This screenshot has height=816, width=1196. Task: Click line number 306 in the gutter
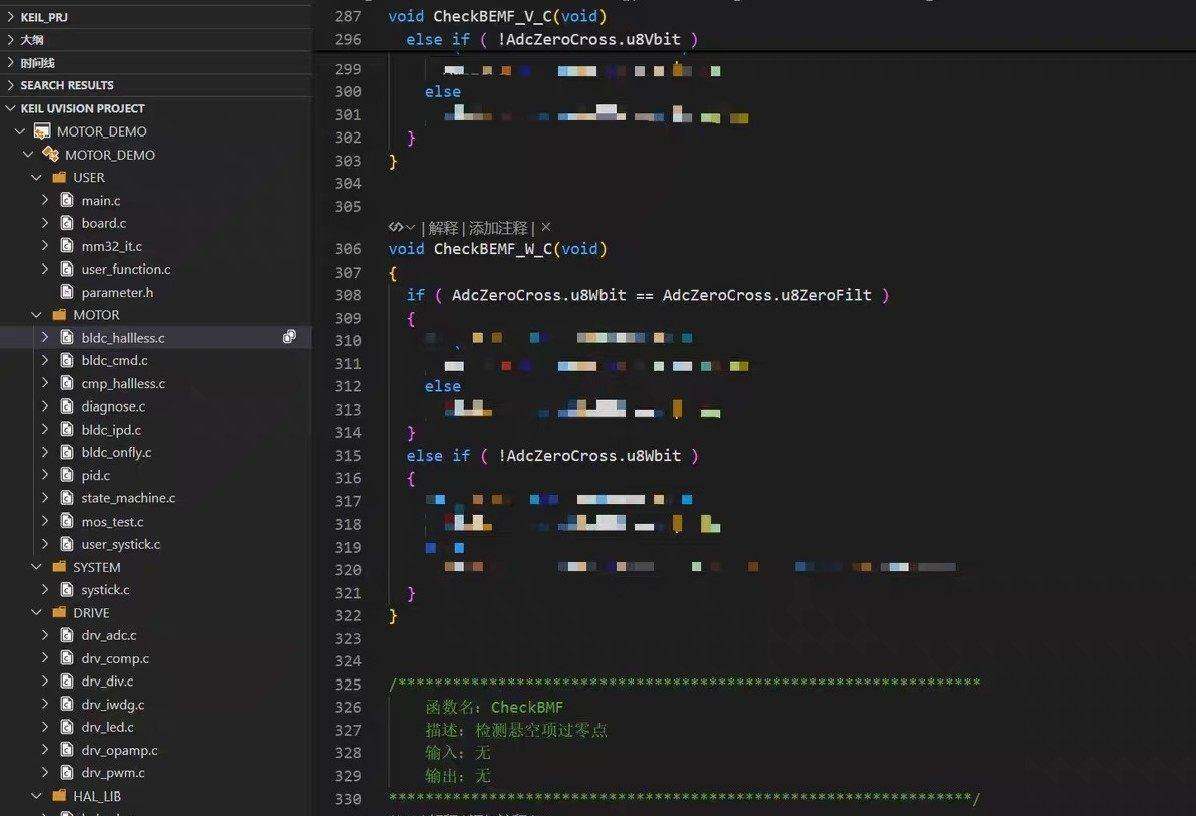(x=348, y=249)
